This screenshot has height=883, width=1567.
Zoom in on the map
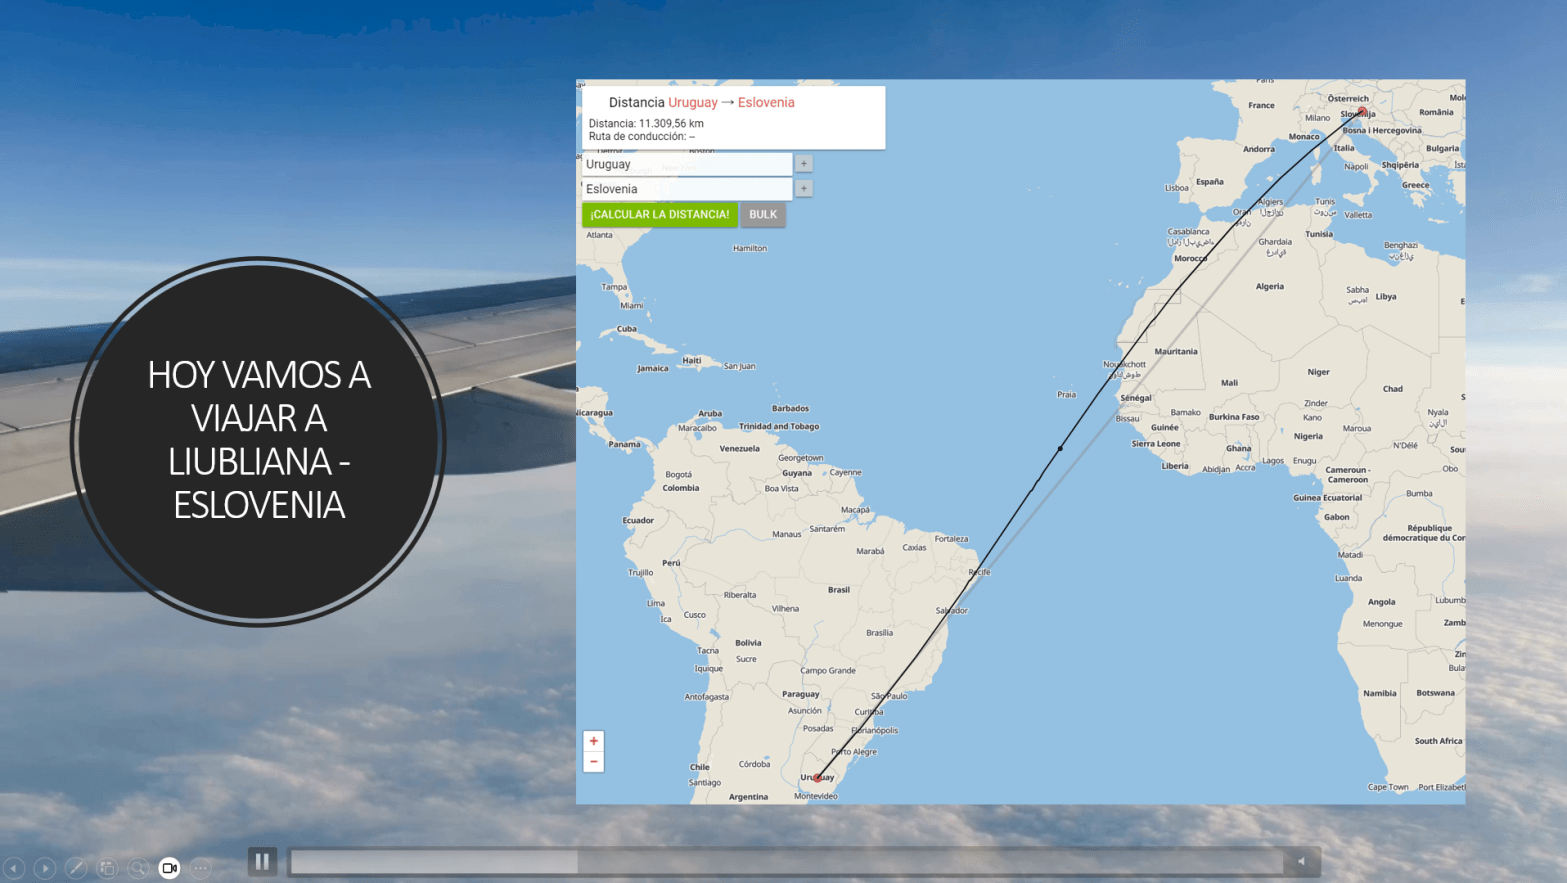(x=593, y=741)
